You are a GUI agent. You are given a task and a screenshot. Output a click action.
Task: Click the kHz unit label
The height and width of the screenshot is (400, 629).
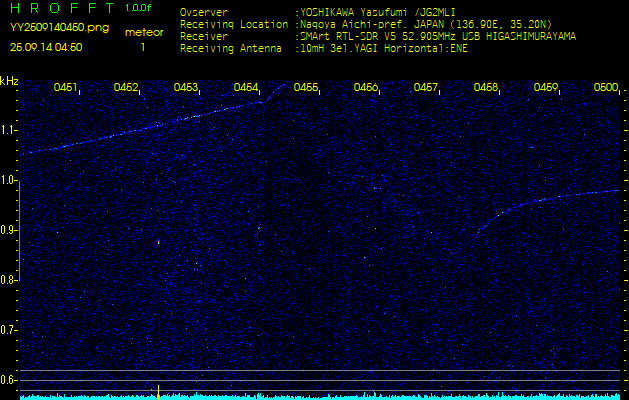(9, 80)
